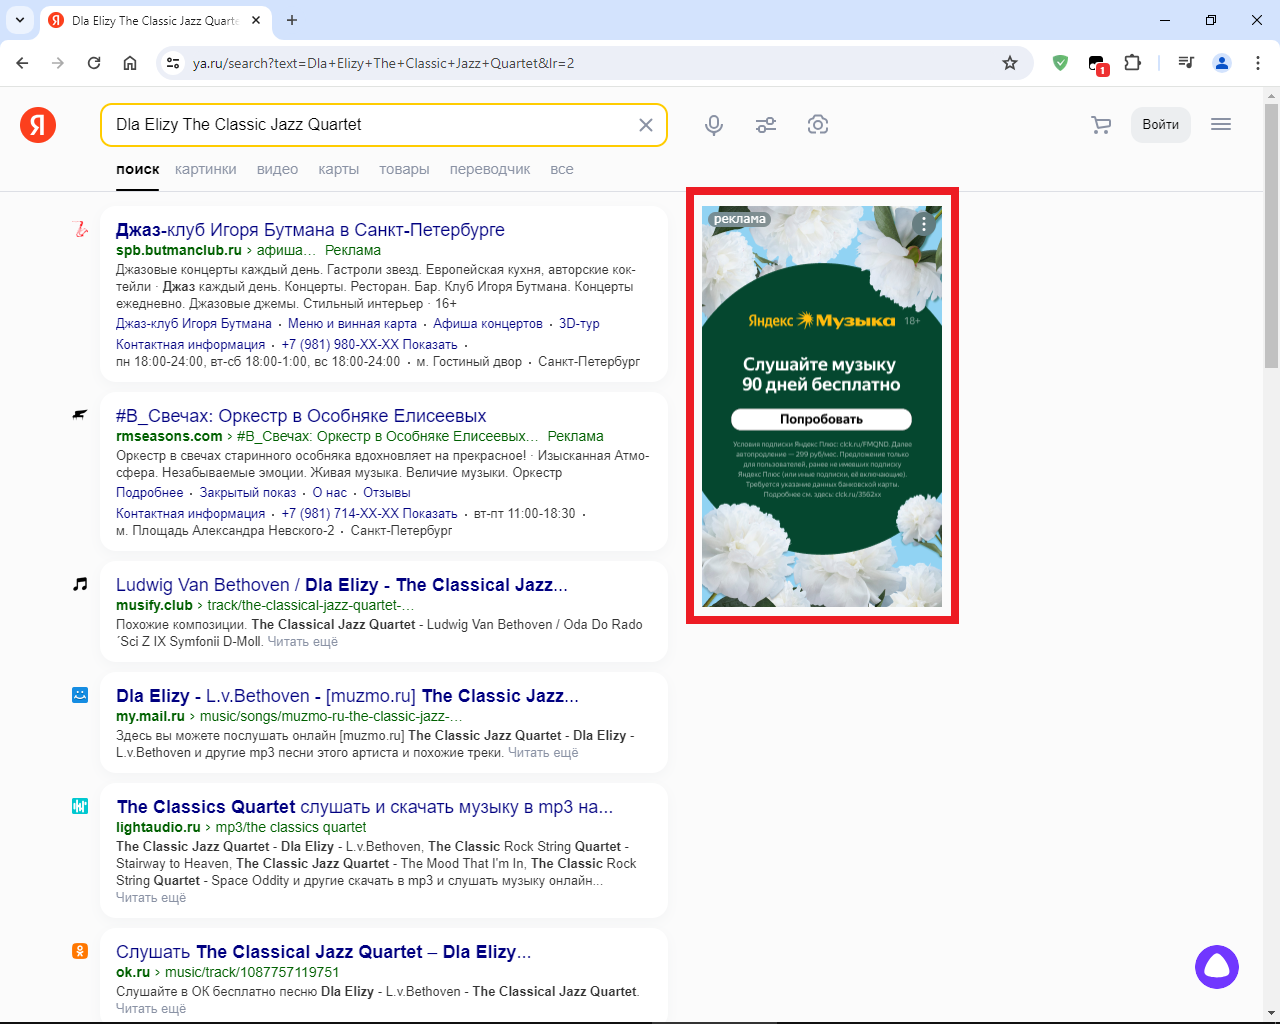Switch to the видео tab
Viewport: 1280px width, 1024px height.
tap(277, 169)
